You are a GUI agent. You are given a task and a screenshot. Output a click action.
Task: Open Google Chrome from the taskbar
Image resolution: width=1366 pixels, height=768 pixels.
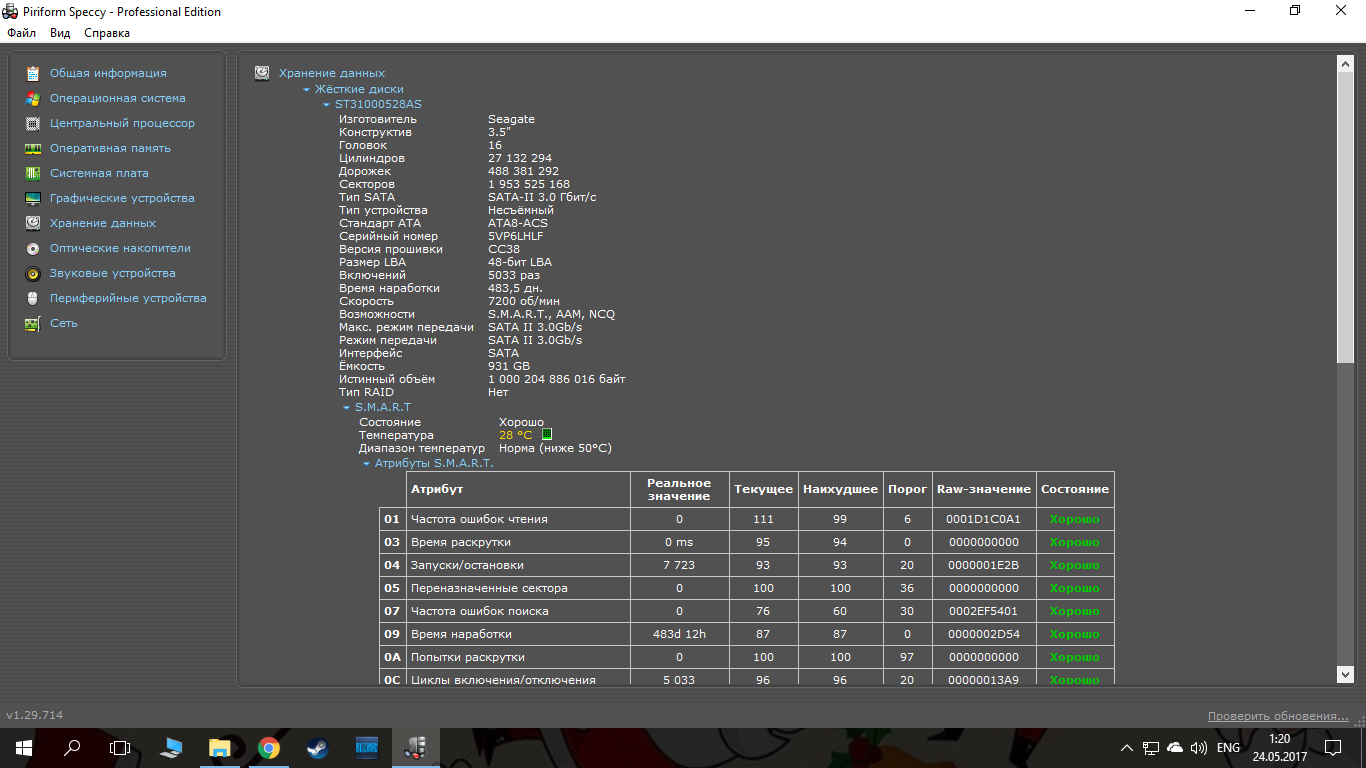pyautogui.click(x=268, y=747)
